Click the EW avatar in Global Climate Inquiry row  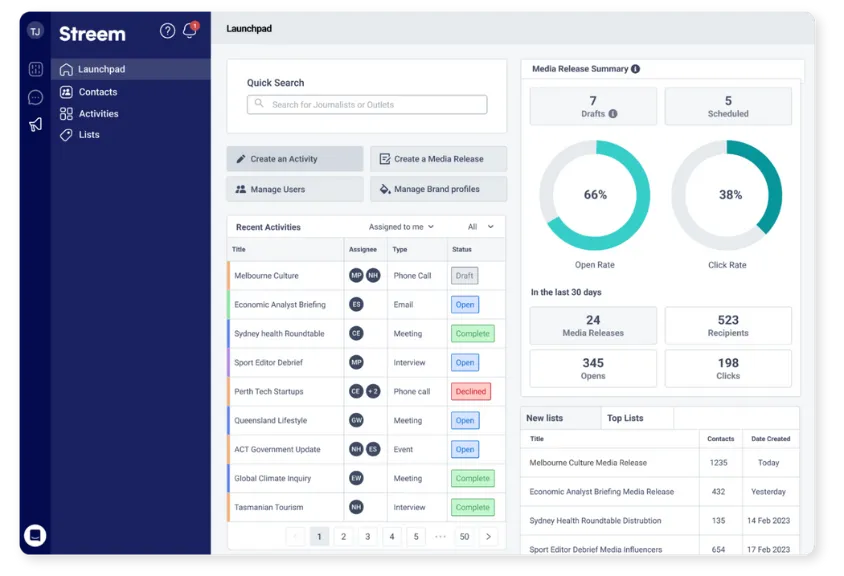356,478
